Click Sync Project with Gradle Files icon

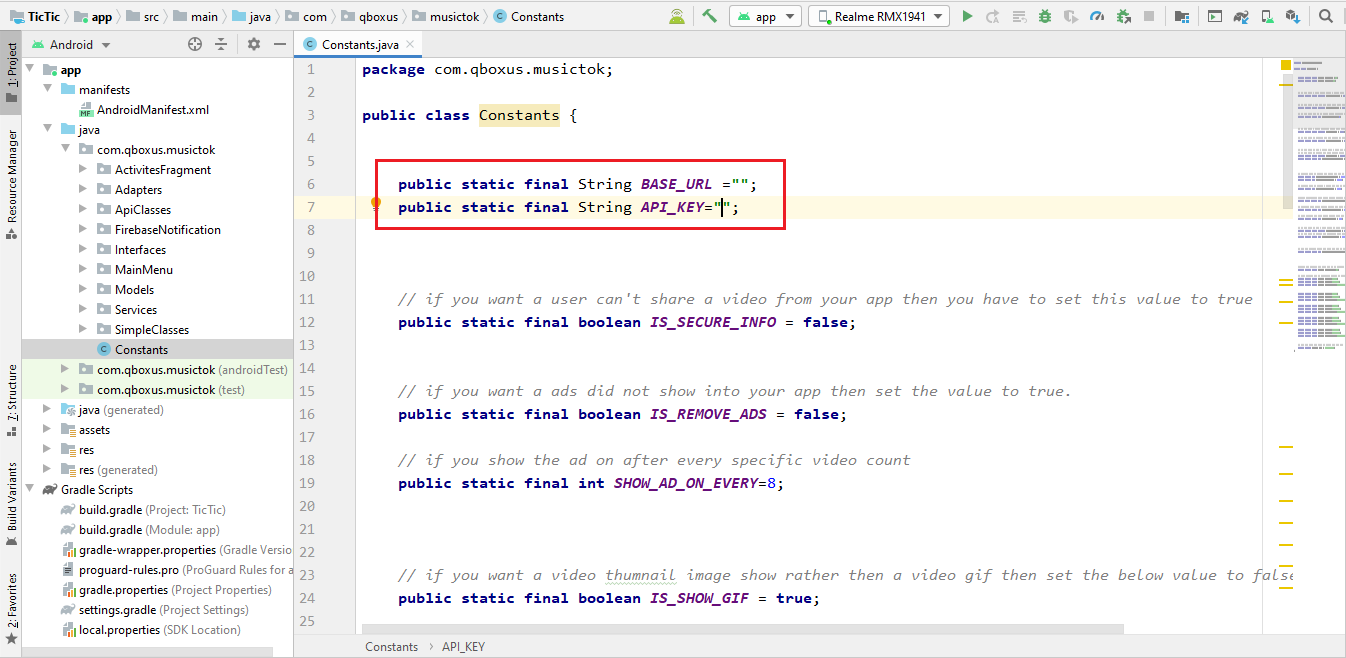click(x=1241, y=16)
